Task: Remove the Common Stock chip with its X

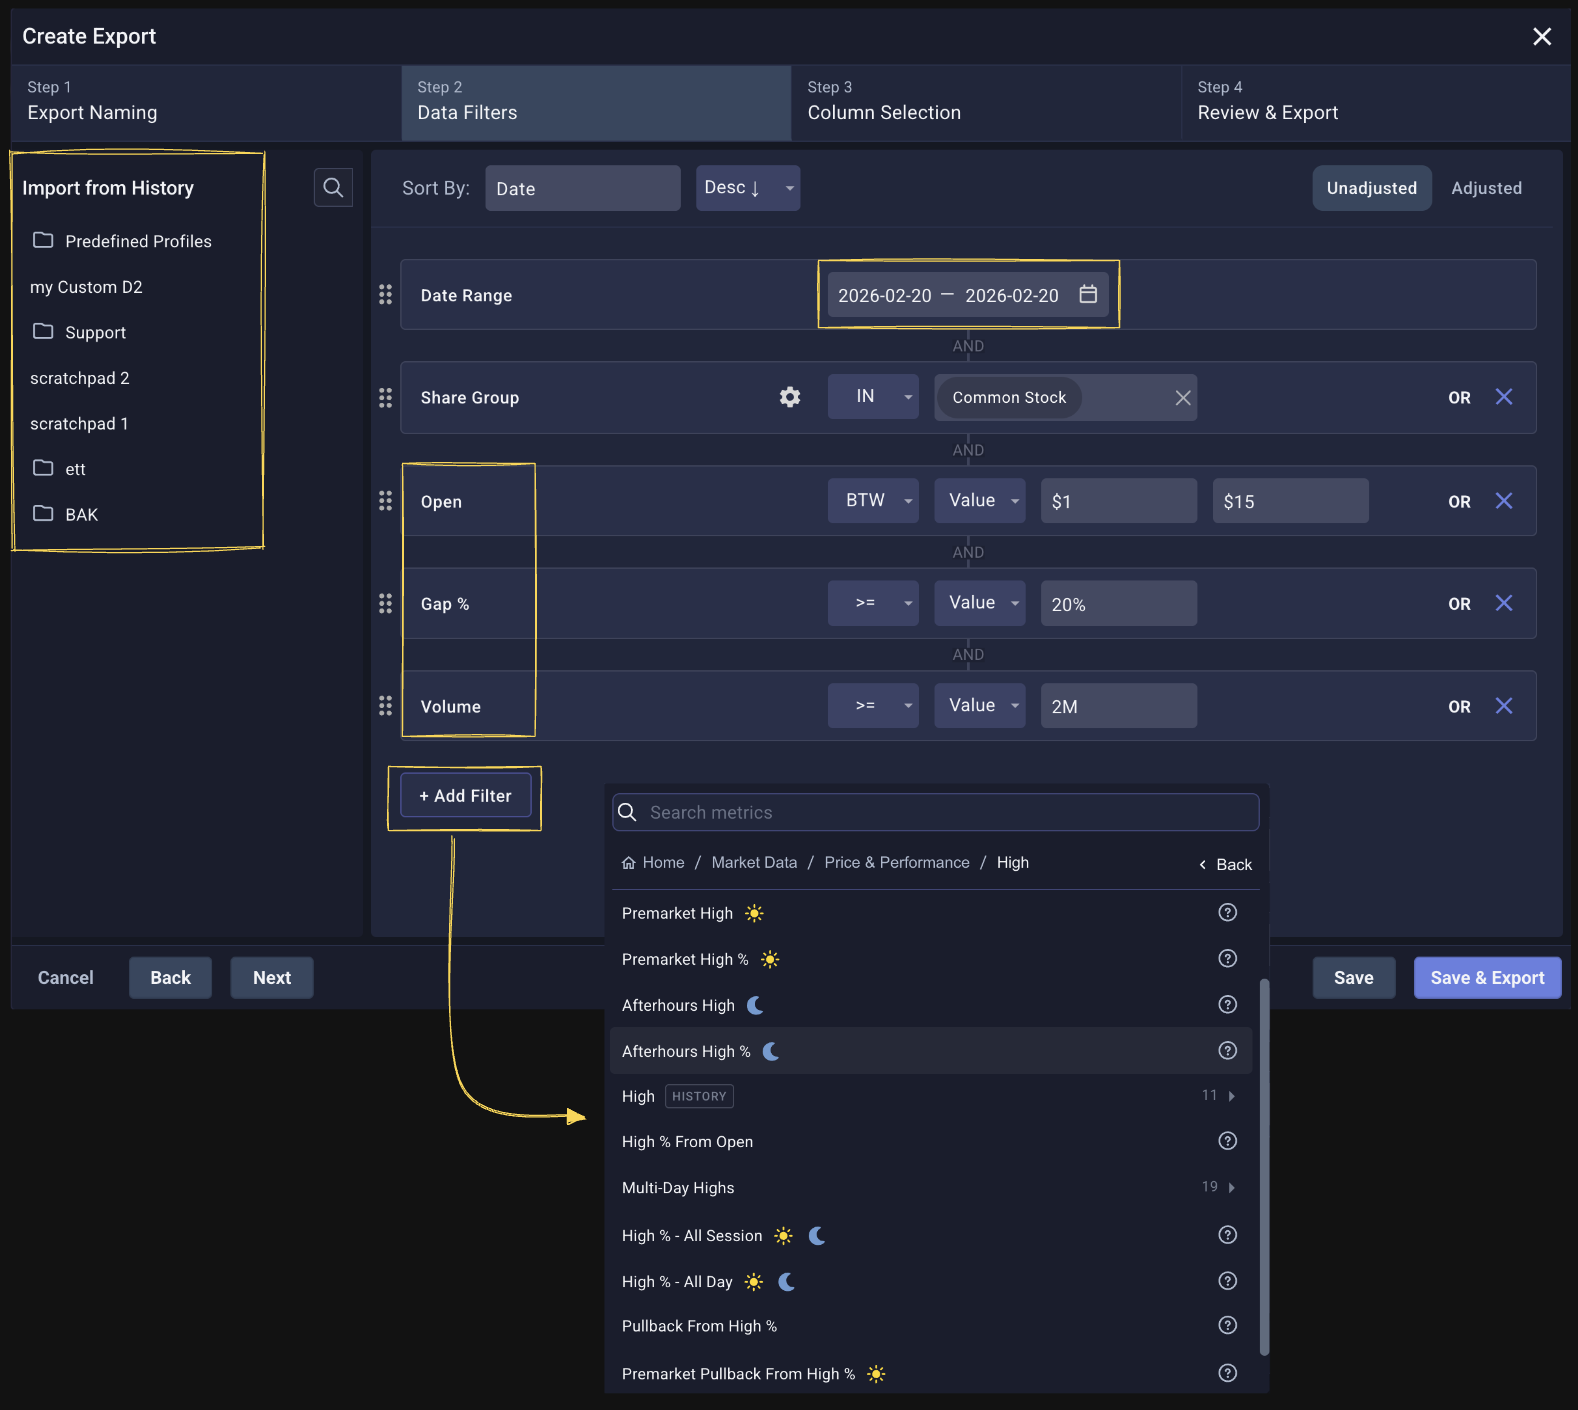Action: click(1183, 397)
